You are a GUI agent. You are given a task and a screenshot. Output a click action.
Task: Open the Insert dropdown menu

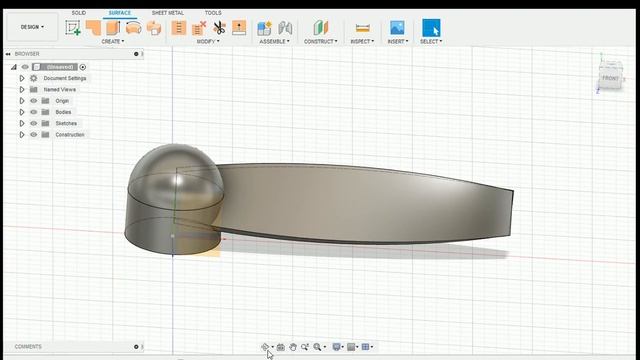coord(398,41)
